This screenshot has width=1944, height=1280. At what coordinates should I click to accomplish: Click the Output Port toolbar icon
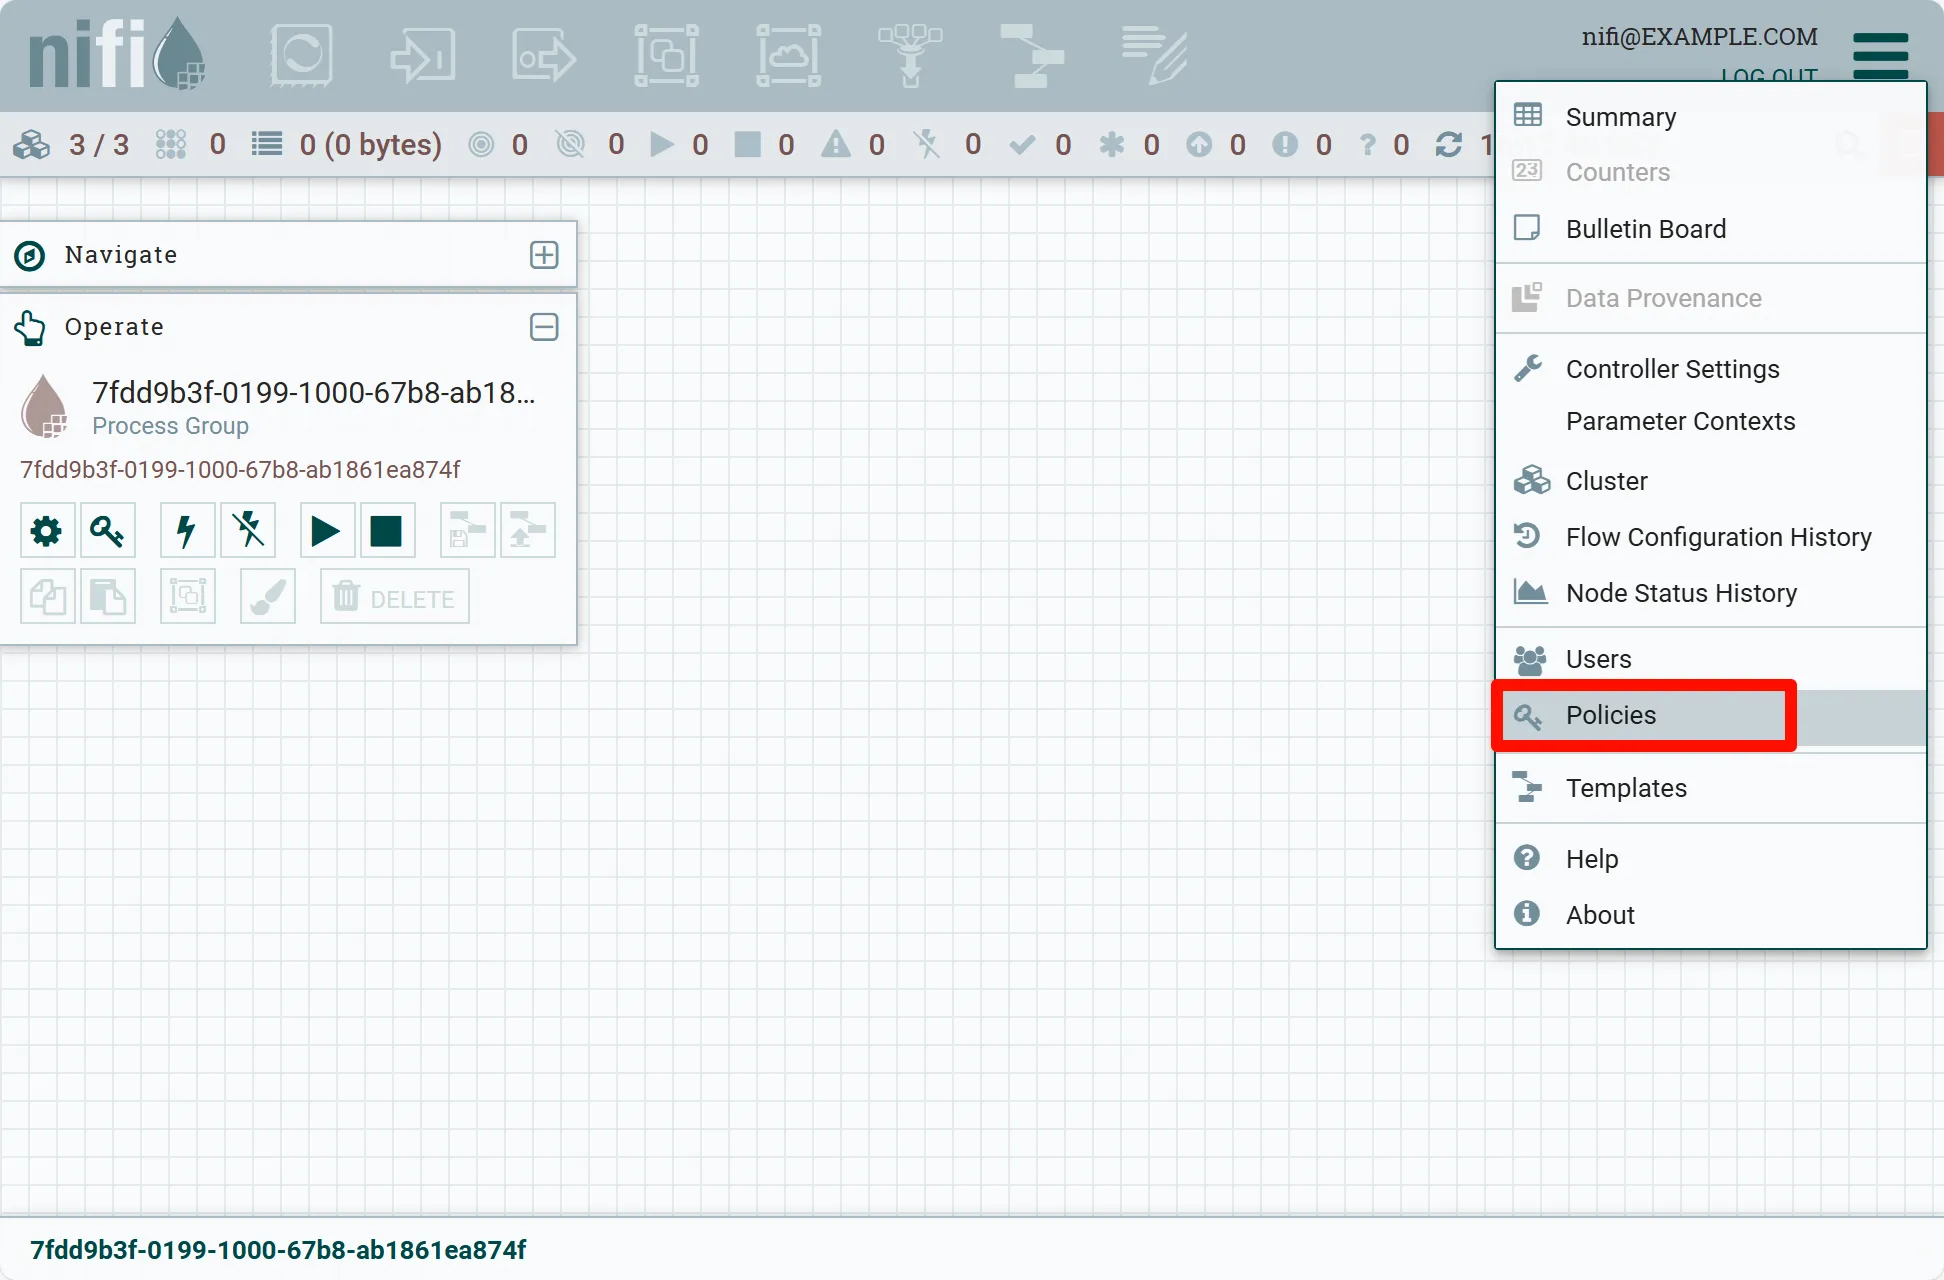coord(544,55)
